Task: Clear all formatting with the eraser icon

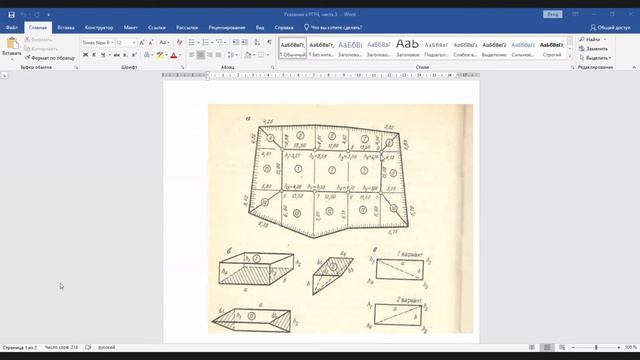Action: point(179,42)
